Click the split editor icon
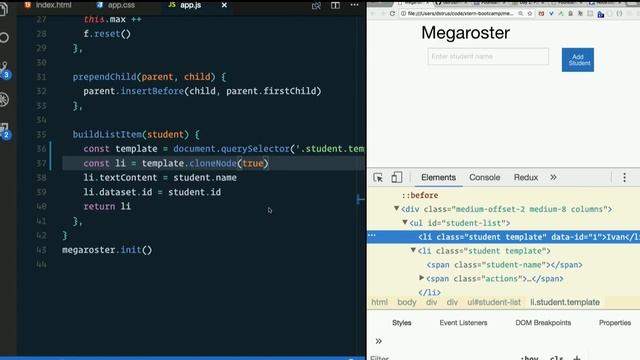Screen dimensions: 640x360 [335, 5]
